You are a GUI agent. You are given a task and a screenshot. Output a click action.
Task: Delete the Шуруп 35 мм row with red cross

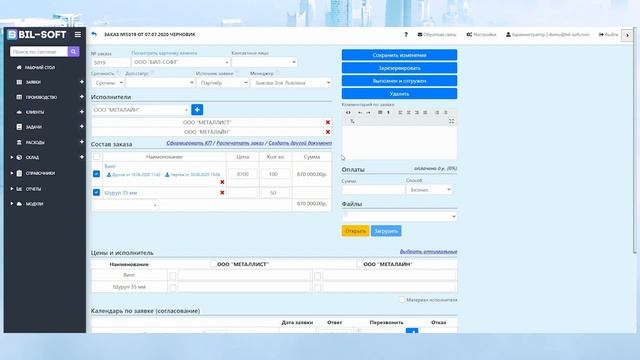click(x=222, y=193)
